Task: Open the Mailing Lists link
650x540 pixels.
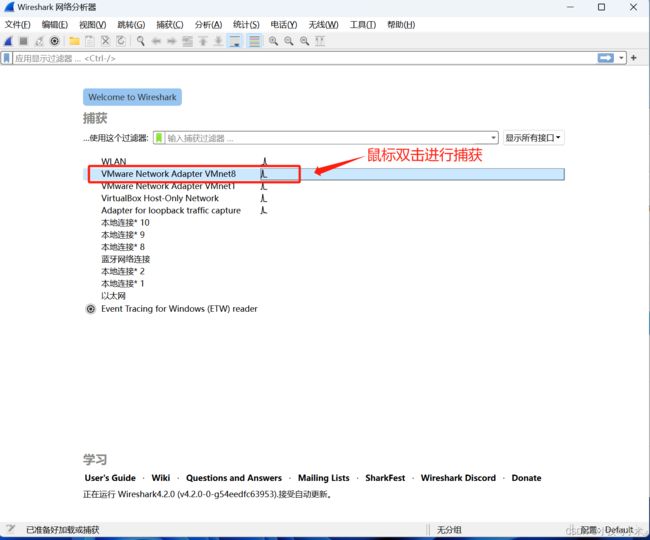Action: pyautogui.click(x=324, y=478)
